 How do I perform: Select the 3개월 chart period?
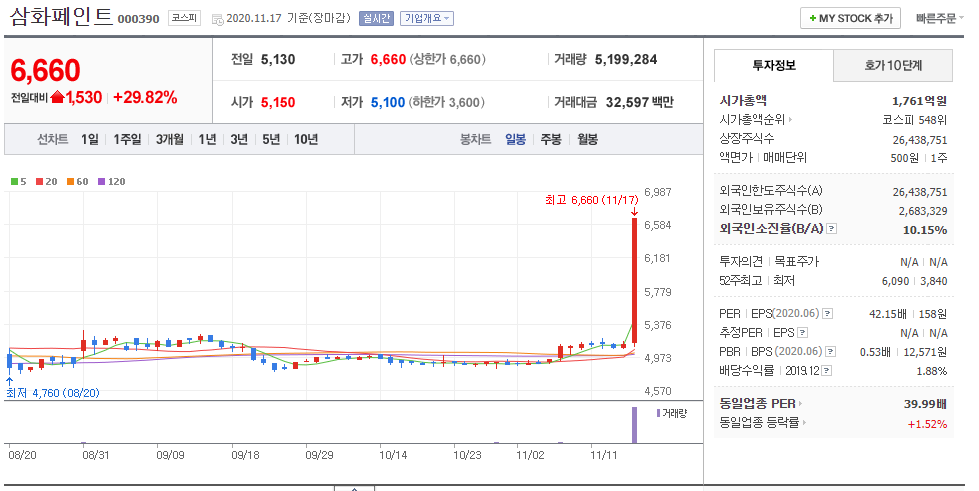pyautogui.click(x=170, y=139)
